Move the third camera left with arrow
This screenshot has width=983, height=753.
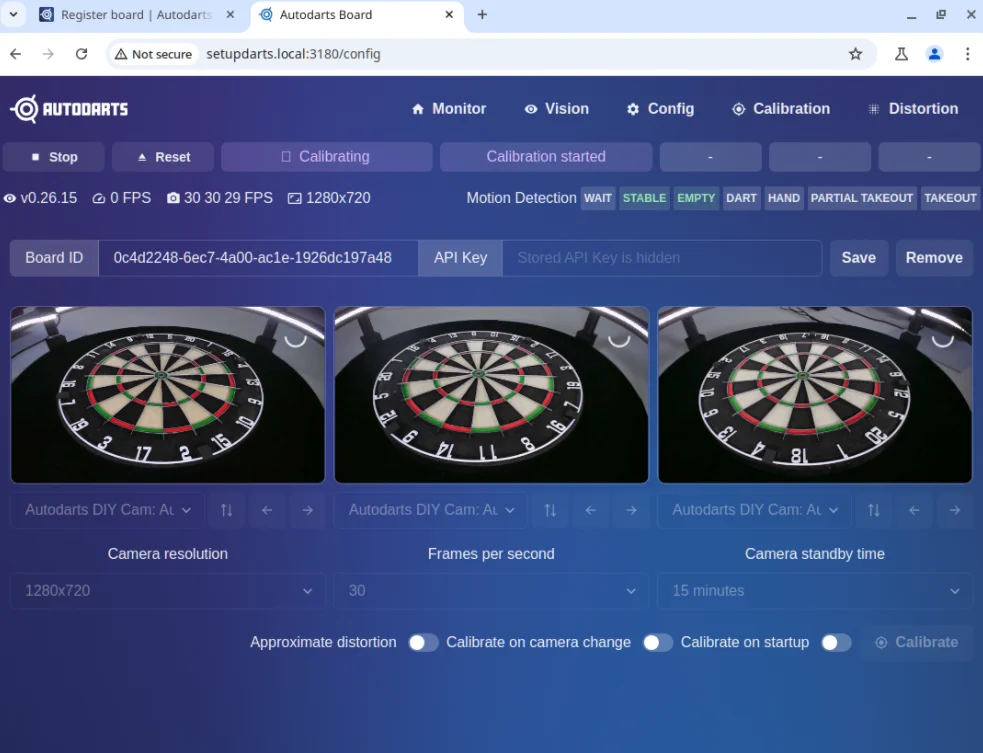pos(914,510)
